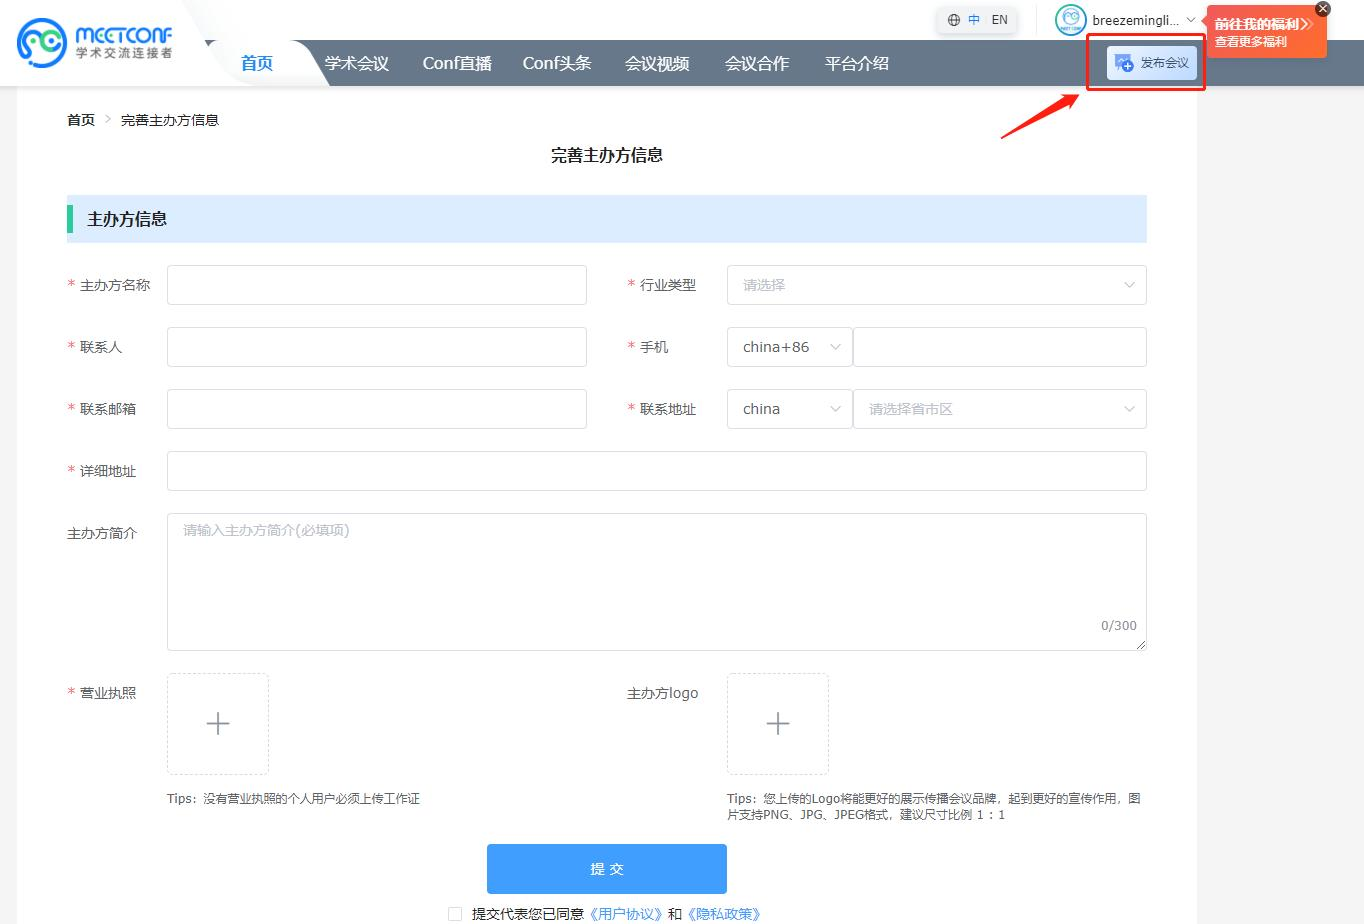Click the user avatar icon
The height and width of the screenshot is (924, 1364).
tap(1070, 20)
